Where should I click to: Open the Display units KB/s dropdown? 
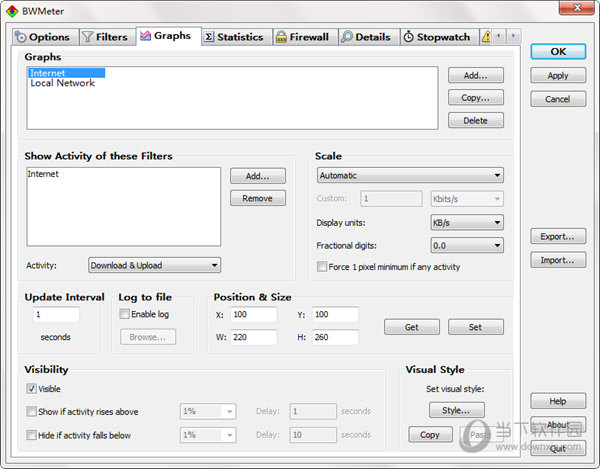467,222
